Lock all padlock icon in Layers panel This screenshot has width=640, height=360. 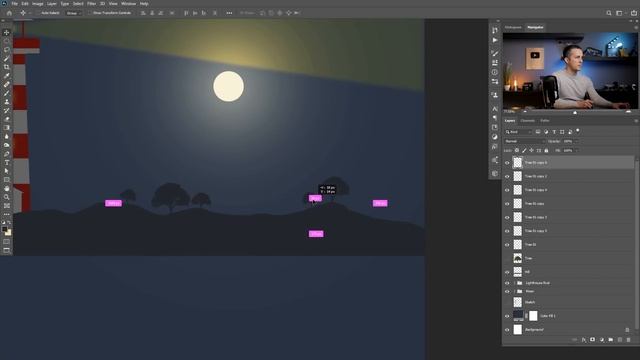point(546,151)
